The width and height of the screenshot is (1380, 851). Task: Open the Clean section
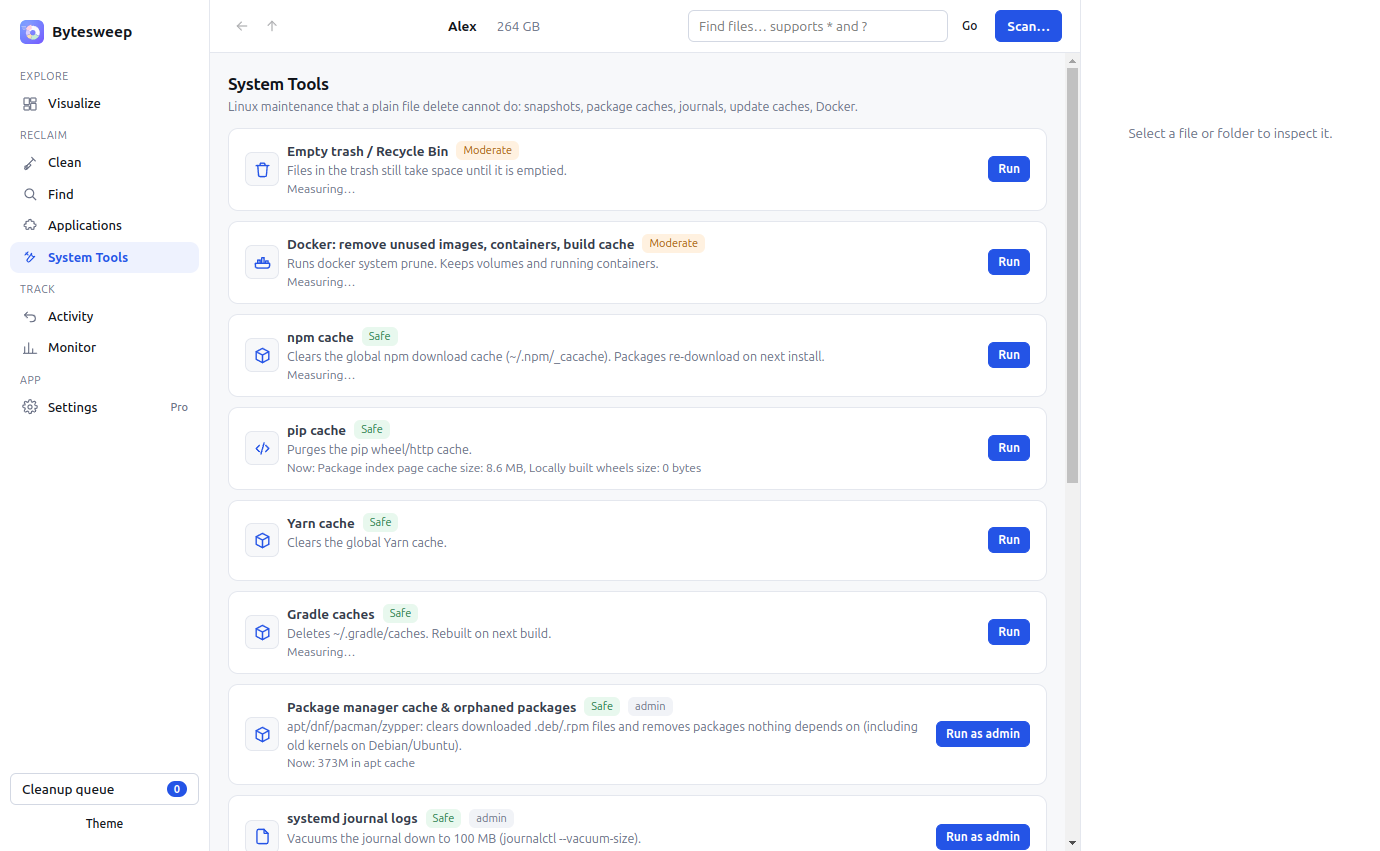(x=104, y=163)
